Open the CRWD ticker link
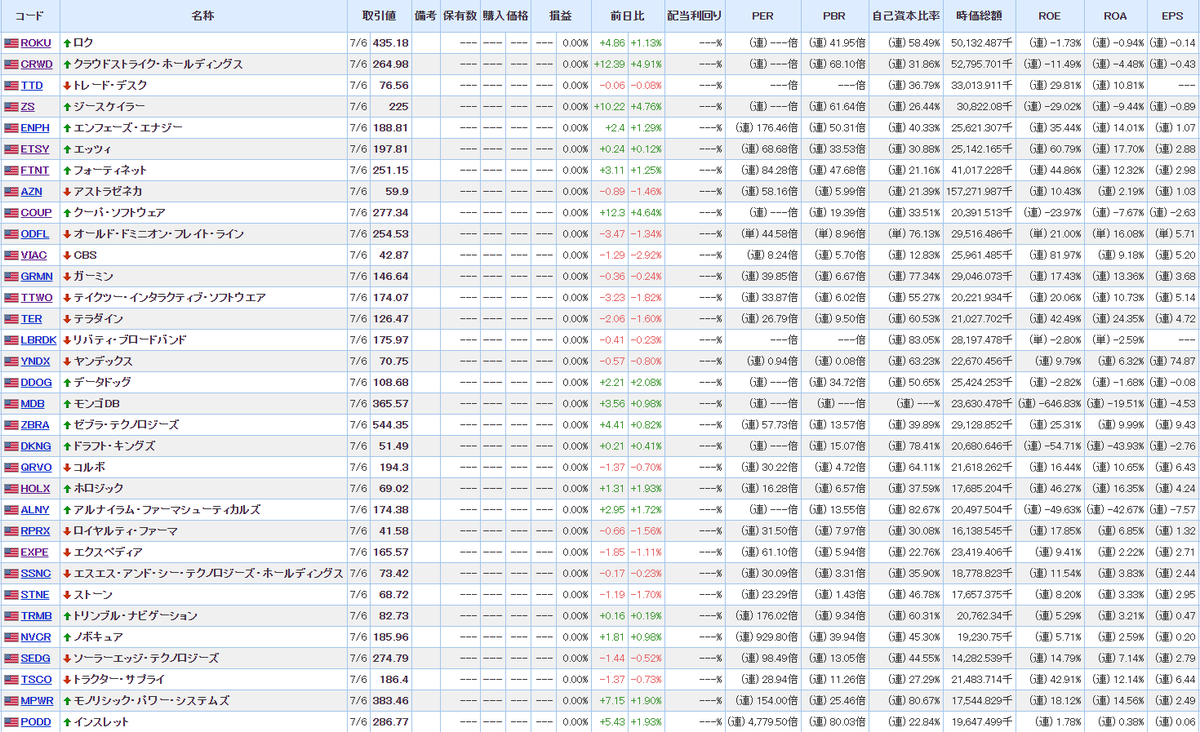Image resolution: width=1200 pixels, height=732 pixels. point(37,64)
